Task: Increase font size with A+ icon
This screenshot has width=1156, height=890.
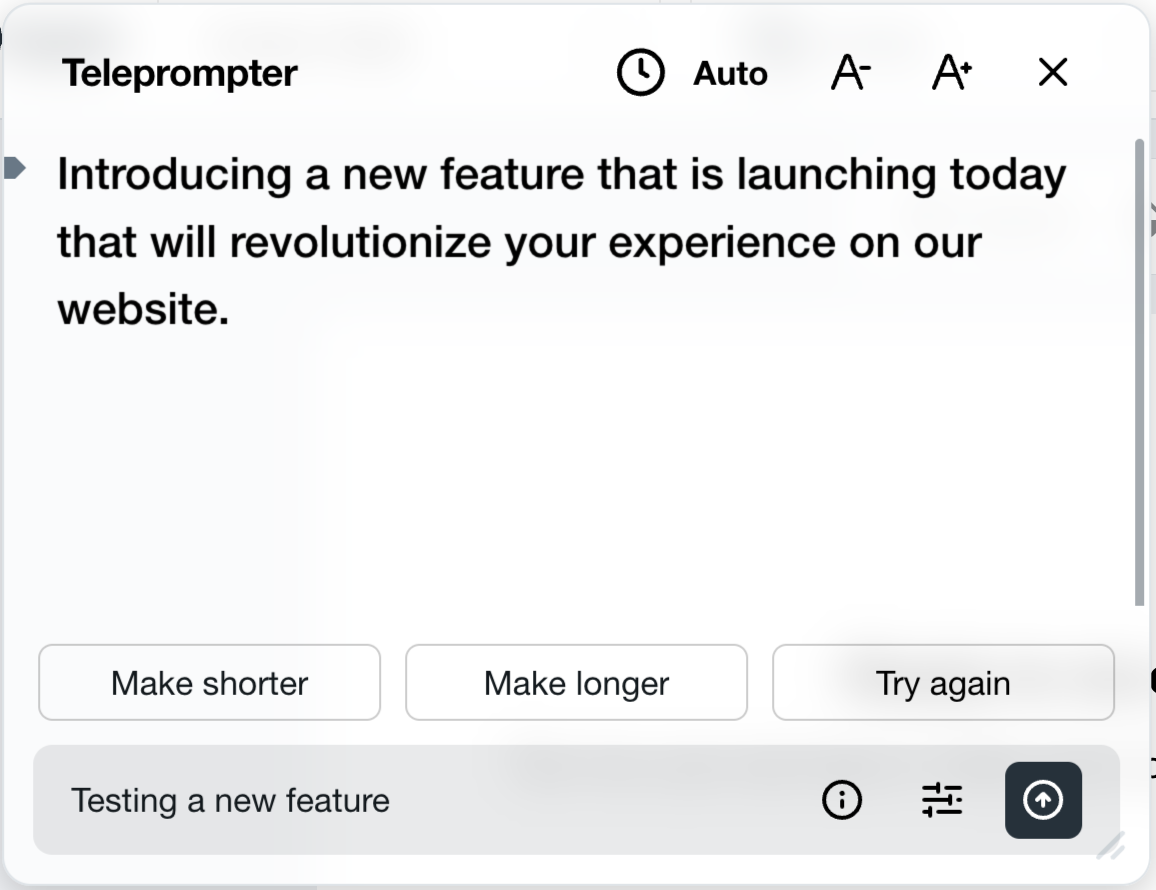Action: click(x=952, y=73)
